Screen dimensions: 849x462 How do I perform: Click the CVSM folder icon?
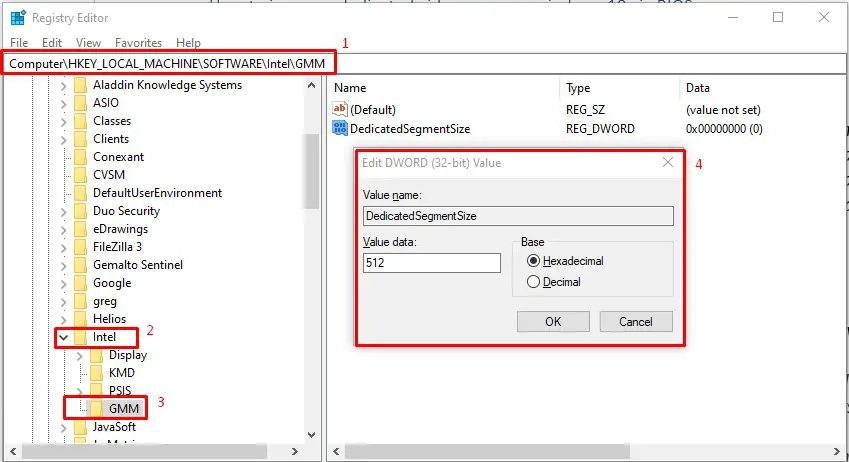80,175
